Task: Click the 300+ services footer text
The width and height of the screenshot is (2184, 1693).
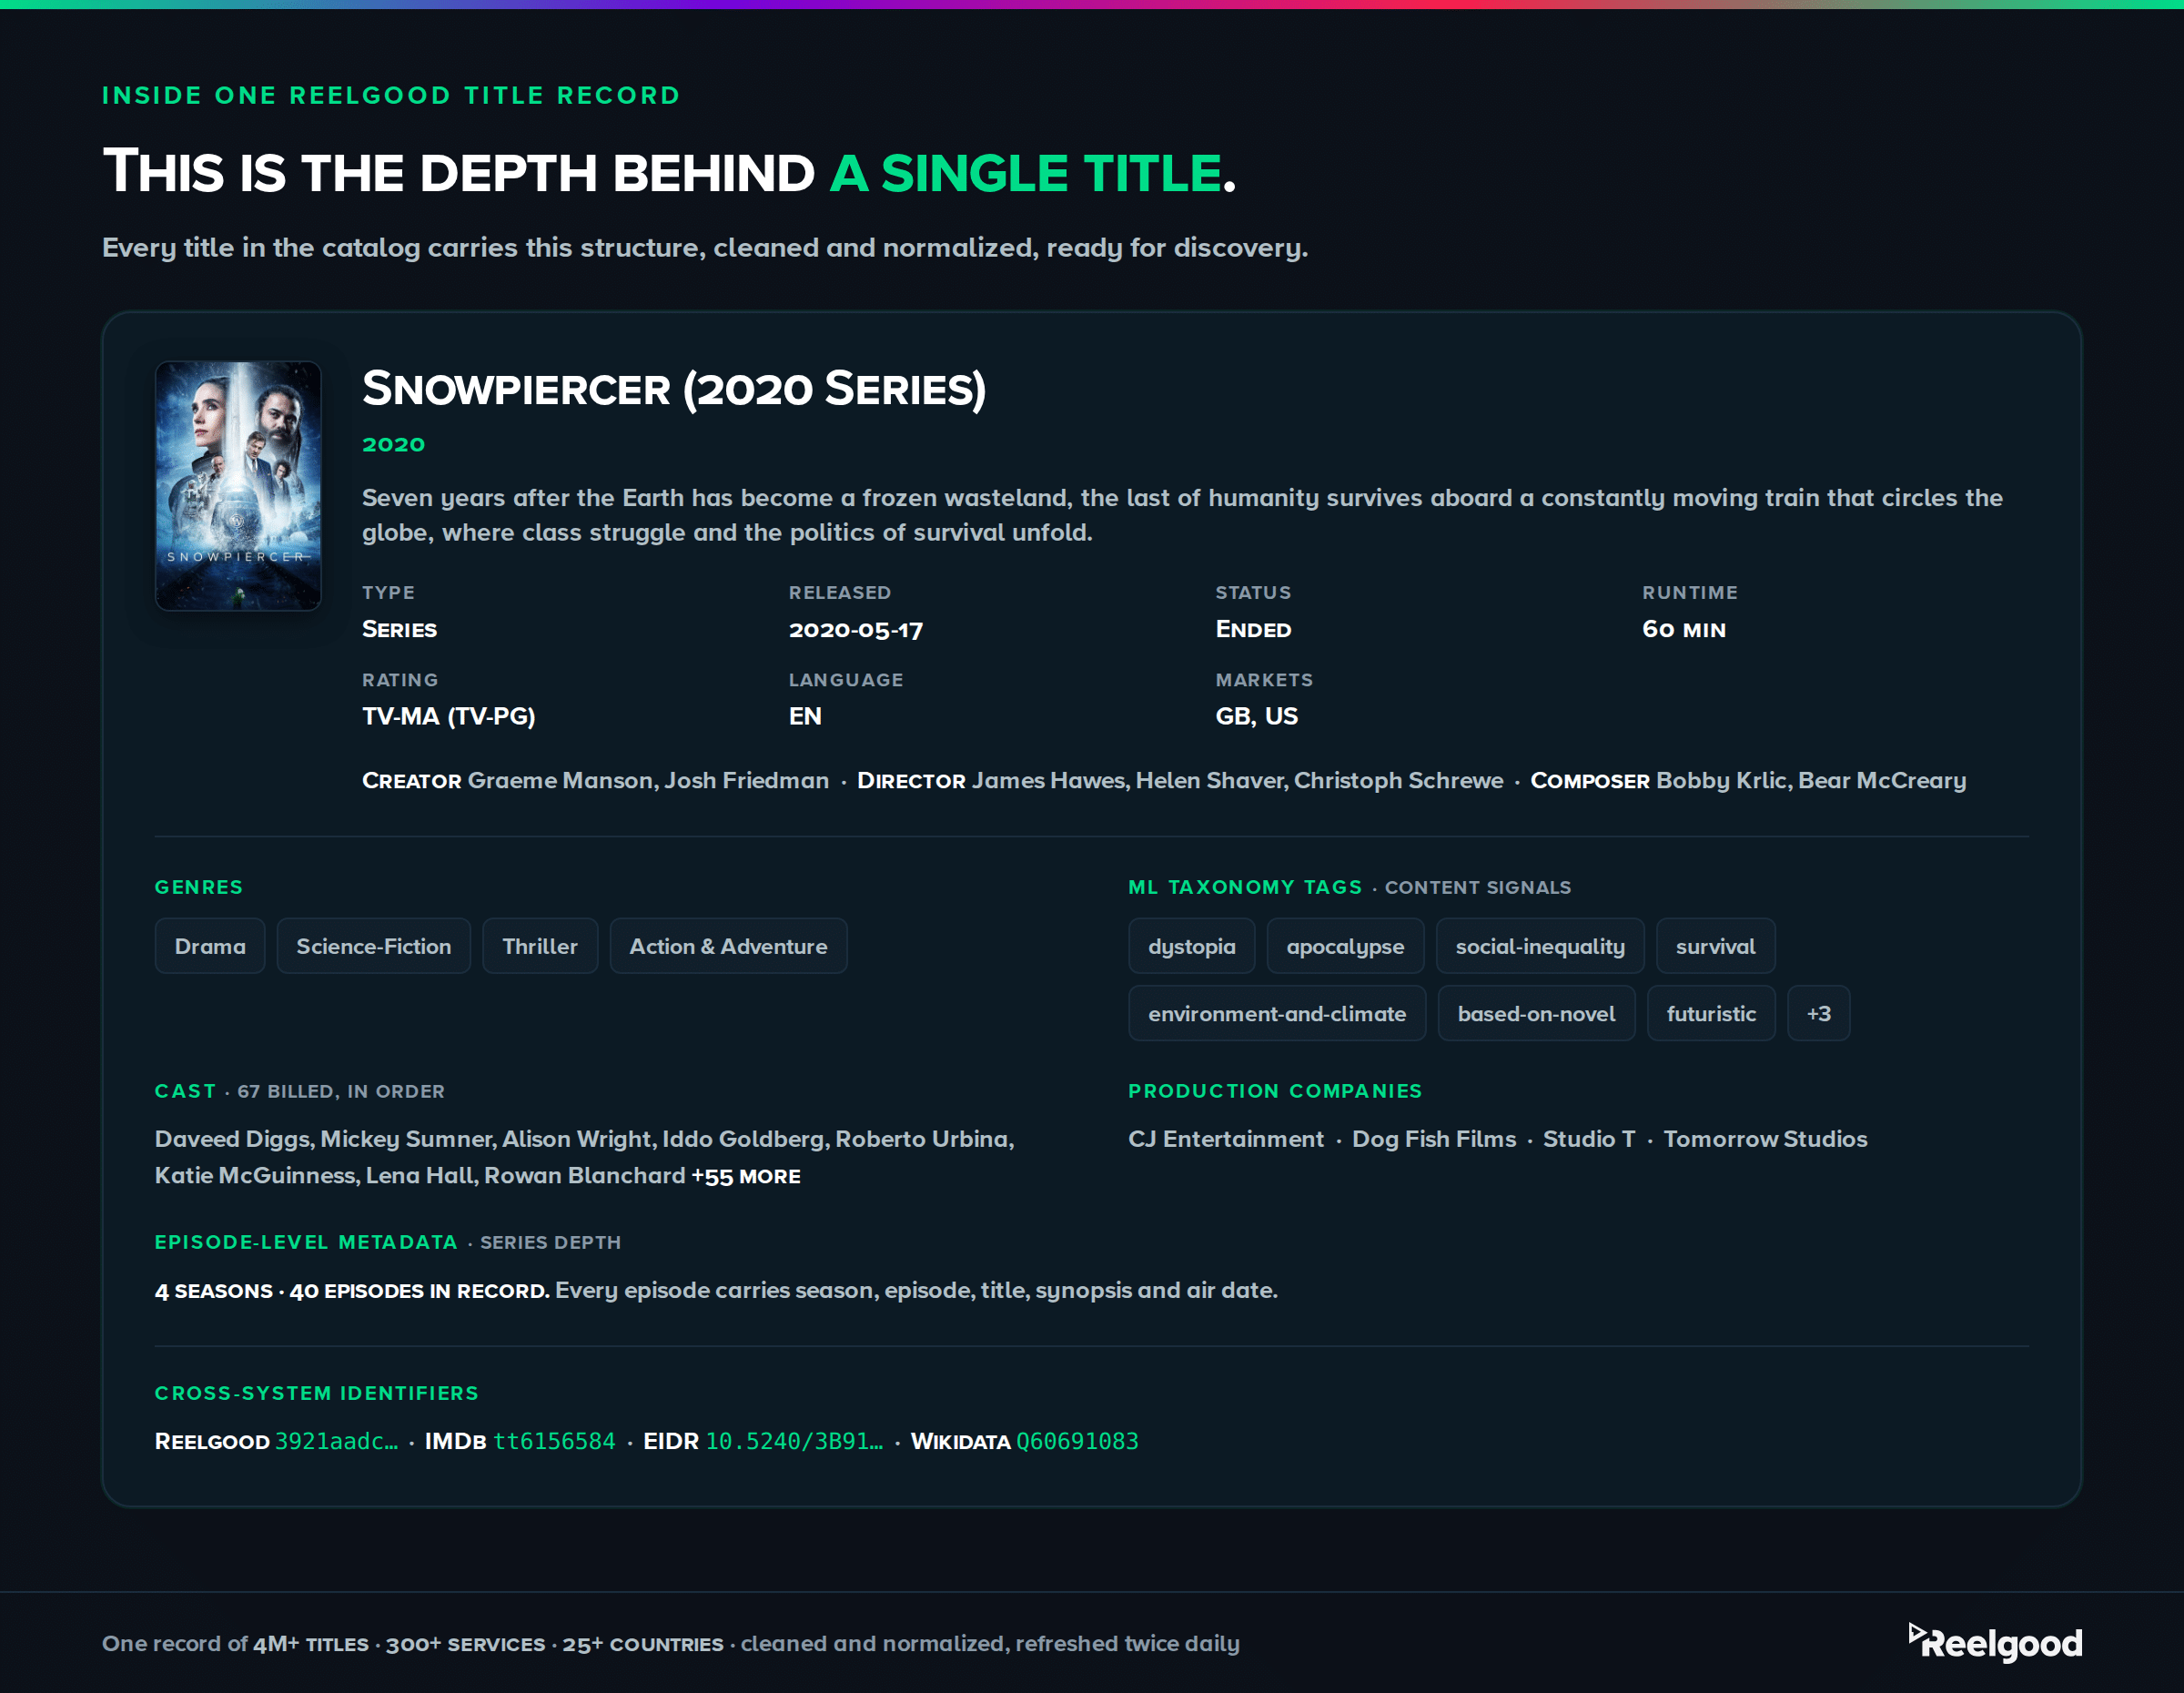Action: (465, 1644)
